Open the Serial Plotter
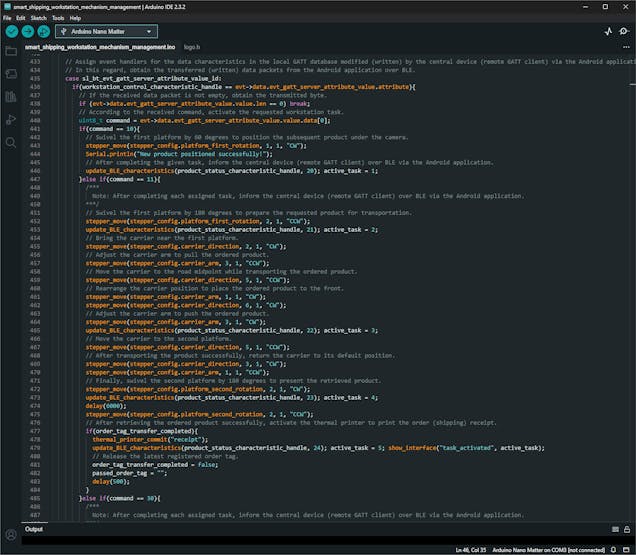Viewport: 636px width, 555px height. click(x=607, y=31)
